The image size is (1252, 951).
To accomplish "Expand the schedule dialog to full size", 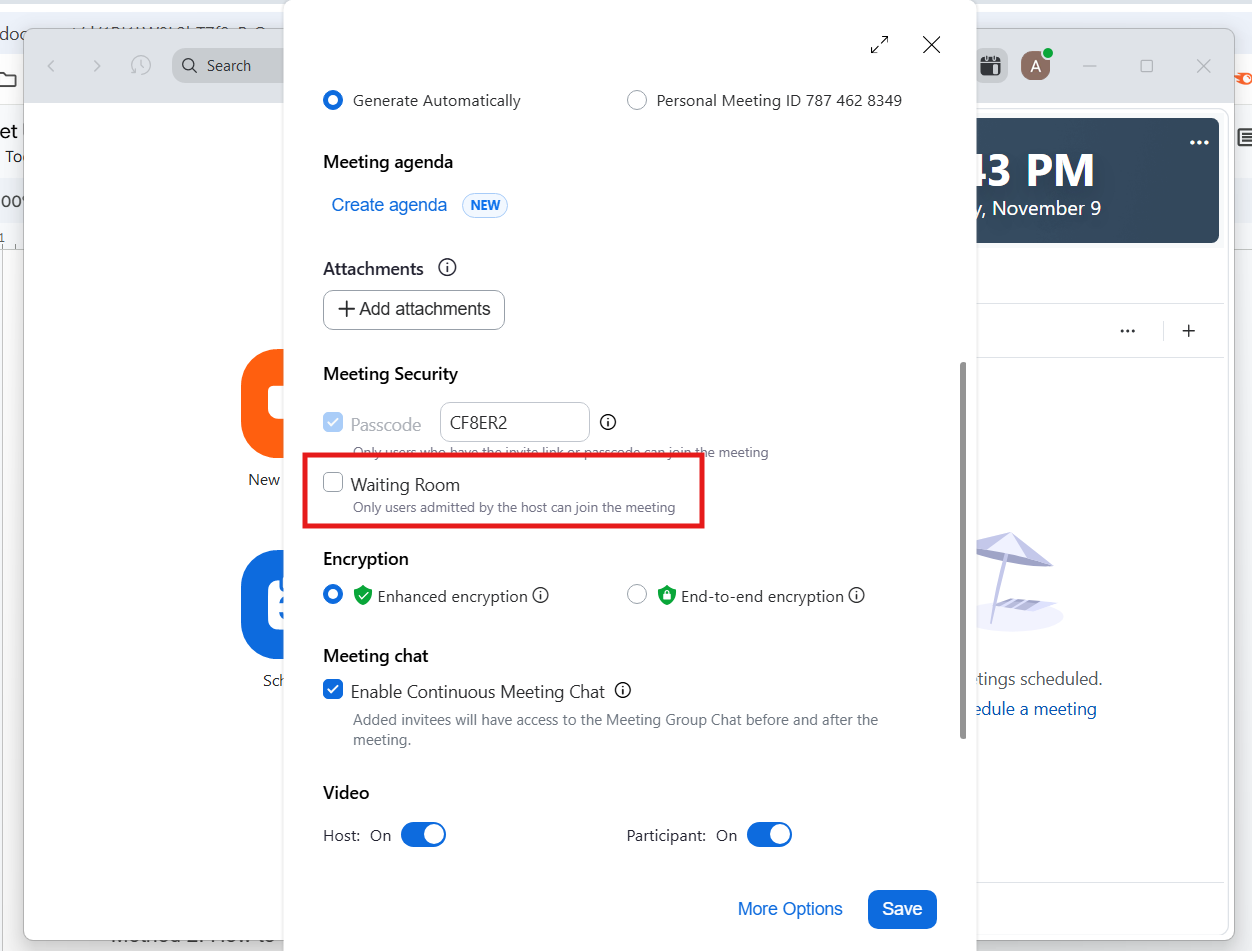I will point(879,45).
